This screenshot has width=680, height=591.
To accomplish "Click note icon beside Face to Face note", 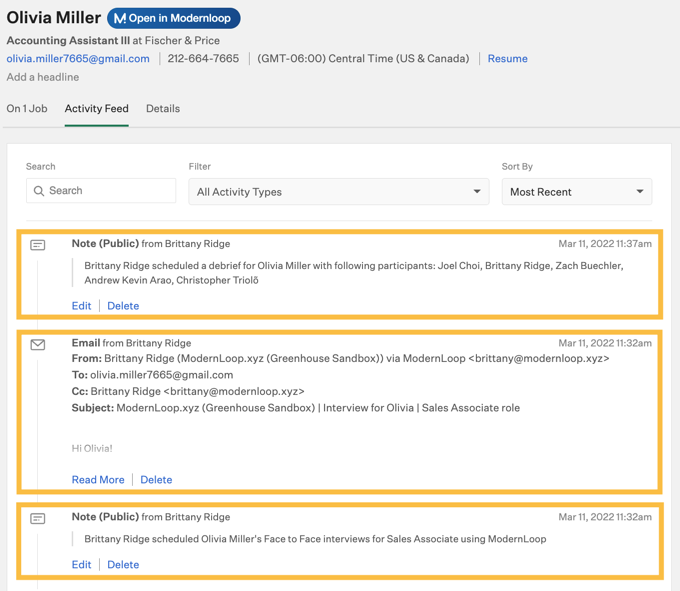I will point(38,518).
